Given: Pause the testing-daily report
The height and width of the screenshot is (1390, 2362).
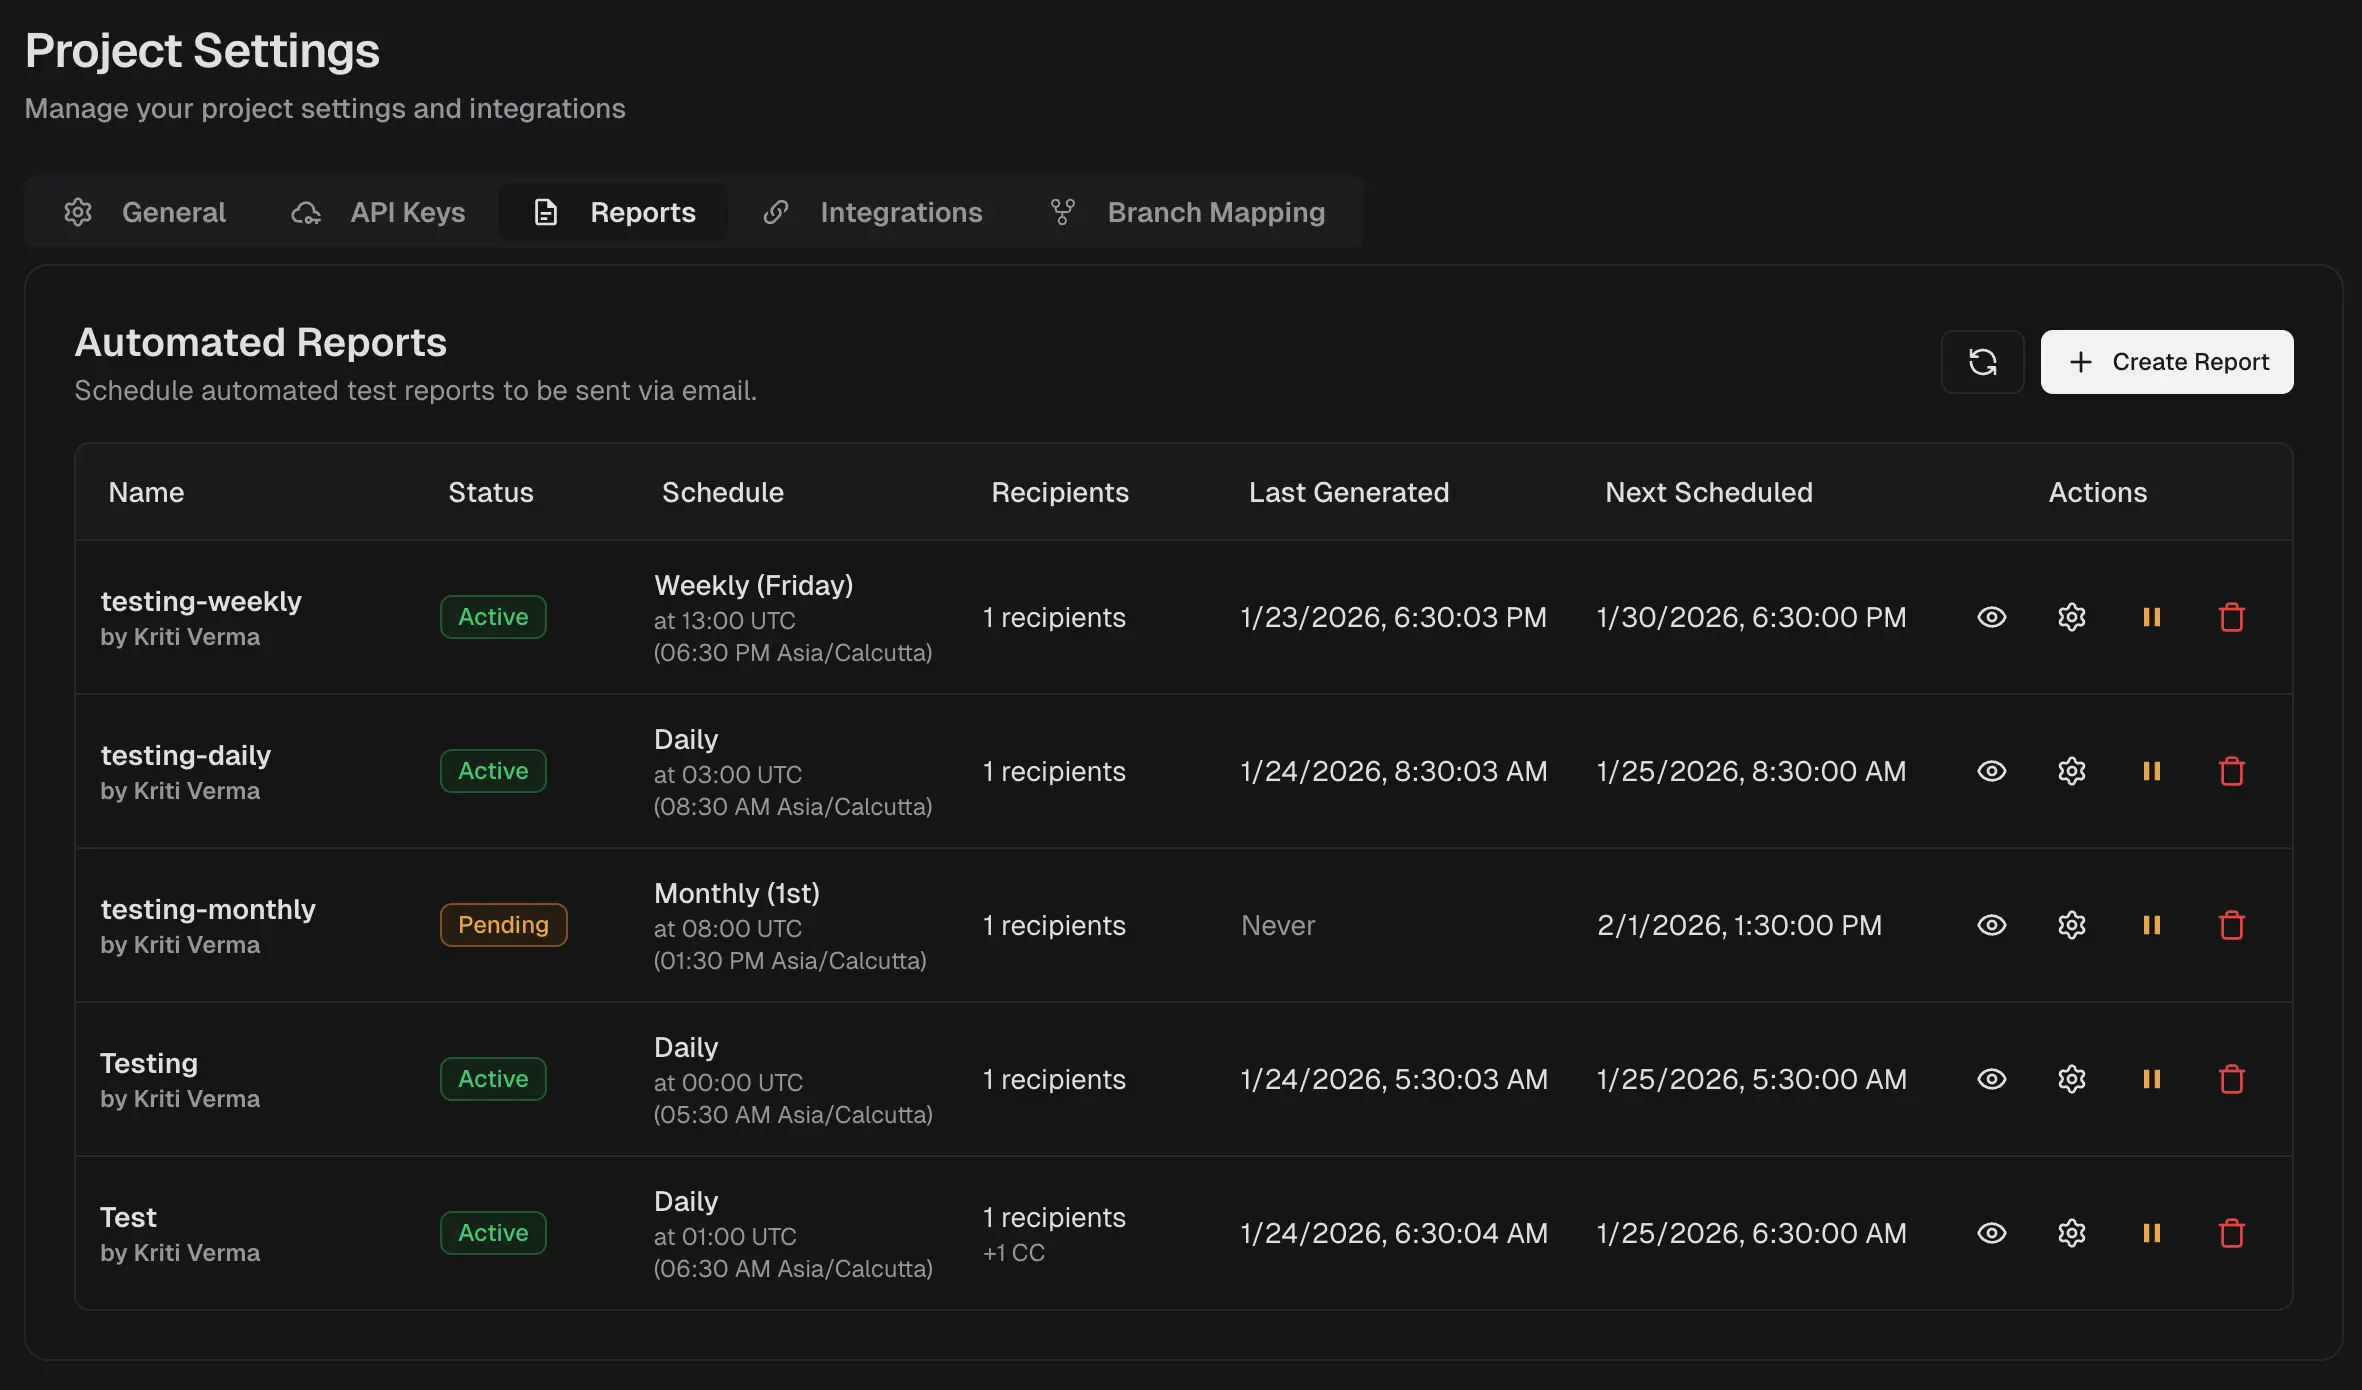Looking at the screenshot, I should tap(2151, 771).
